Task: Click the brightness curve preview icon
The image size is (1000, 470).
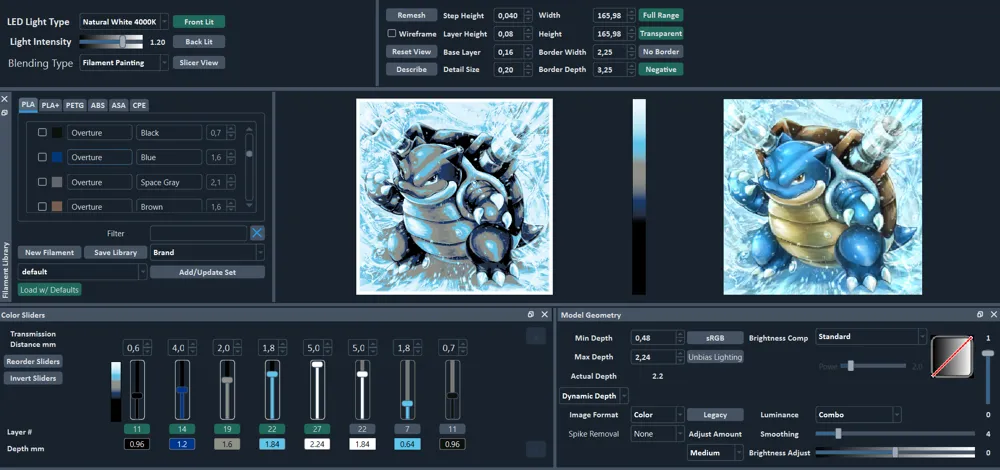Action: (x=952, y=357)
